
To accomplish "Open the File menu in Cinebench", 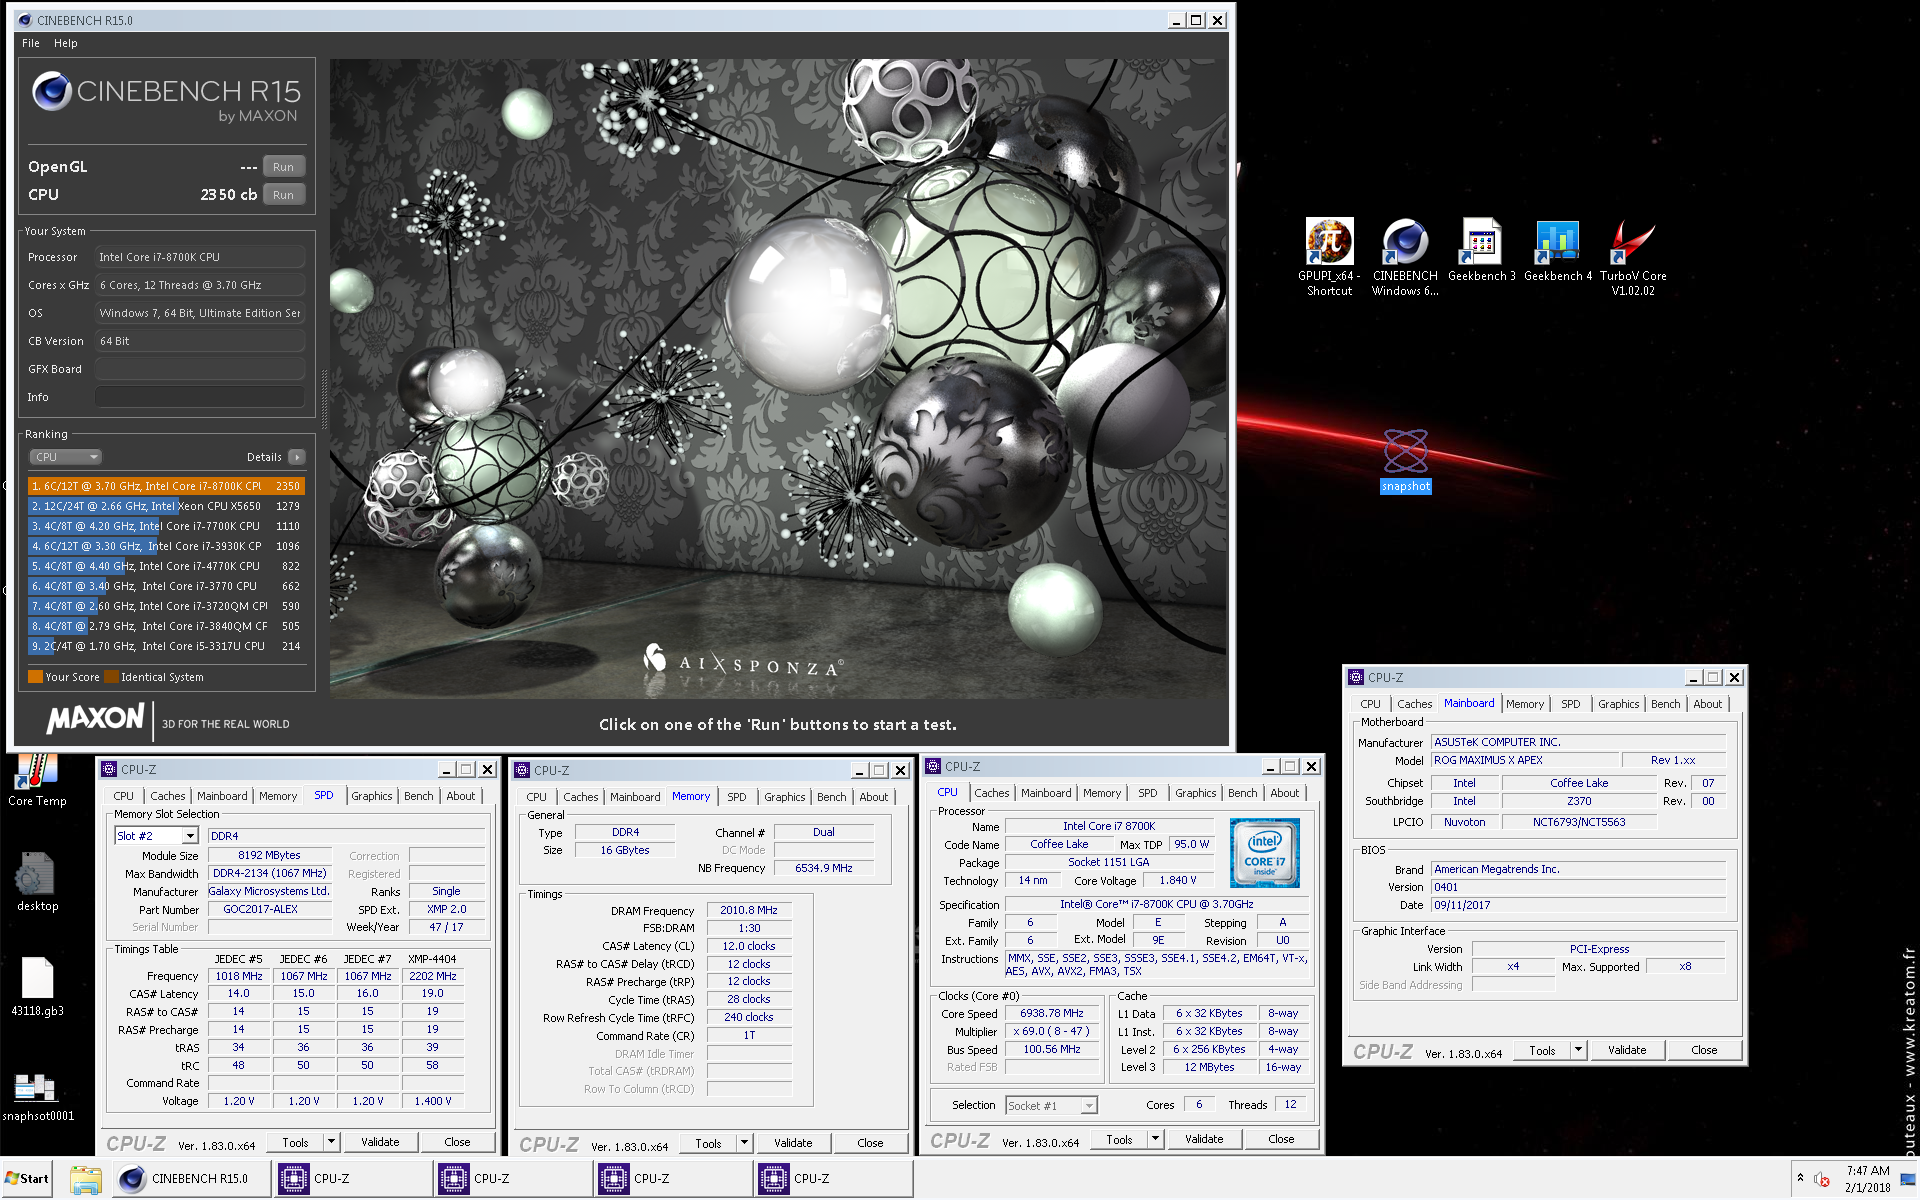I will (31, 43).
